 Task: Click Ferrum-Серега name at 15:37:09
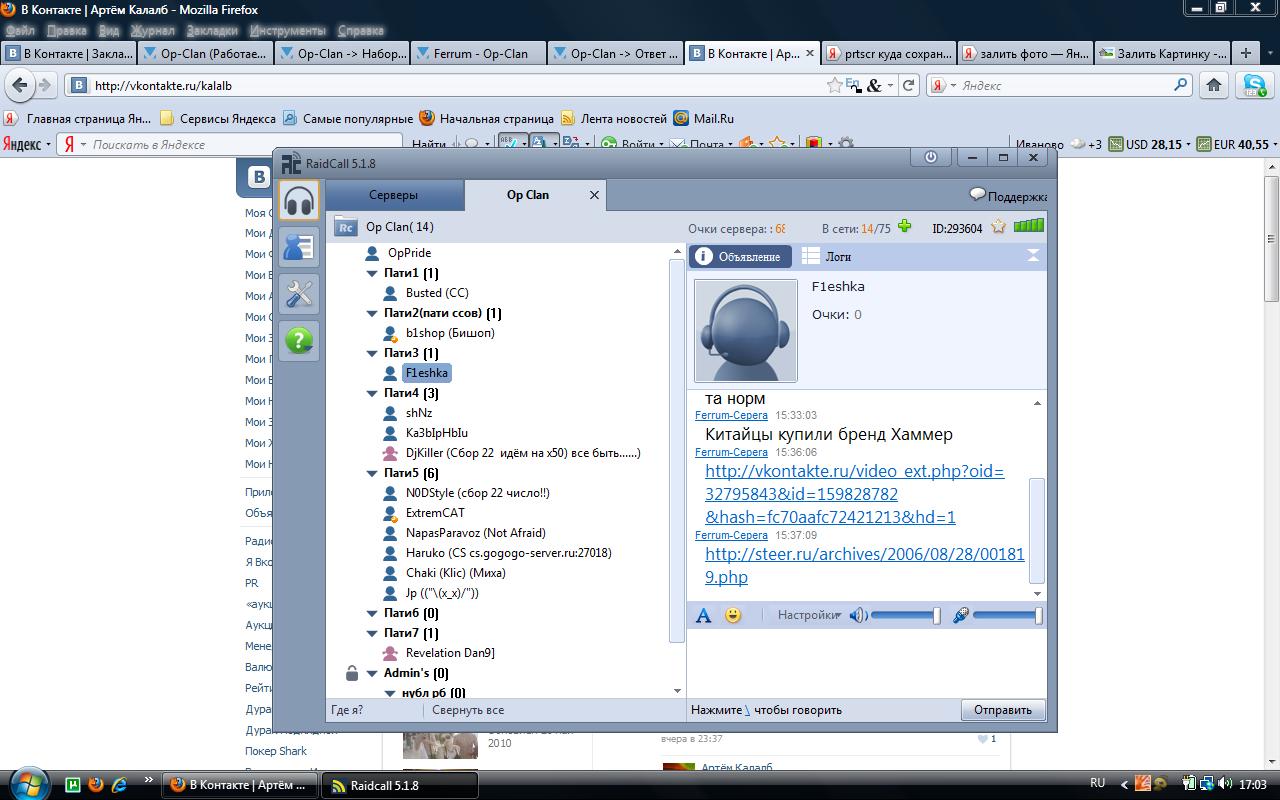[x=731, y=535]
